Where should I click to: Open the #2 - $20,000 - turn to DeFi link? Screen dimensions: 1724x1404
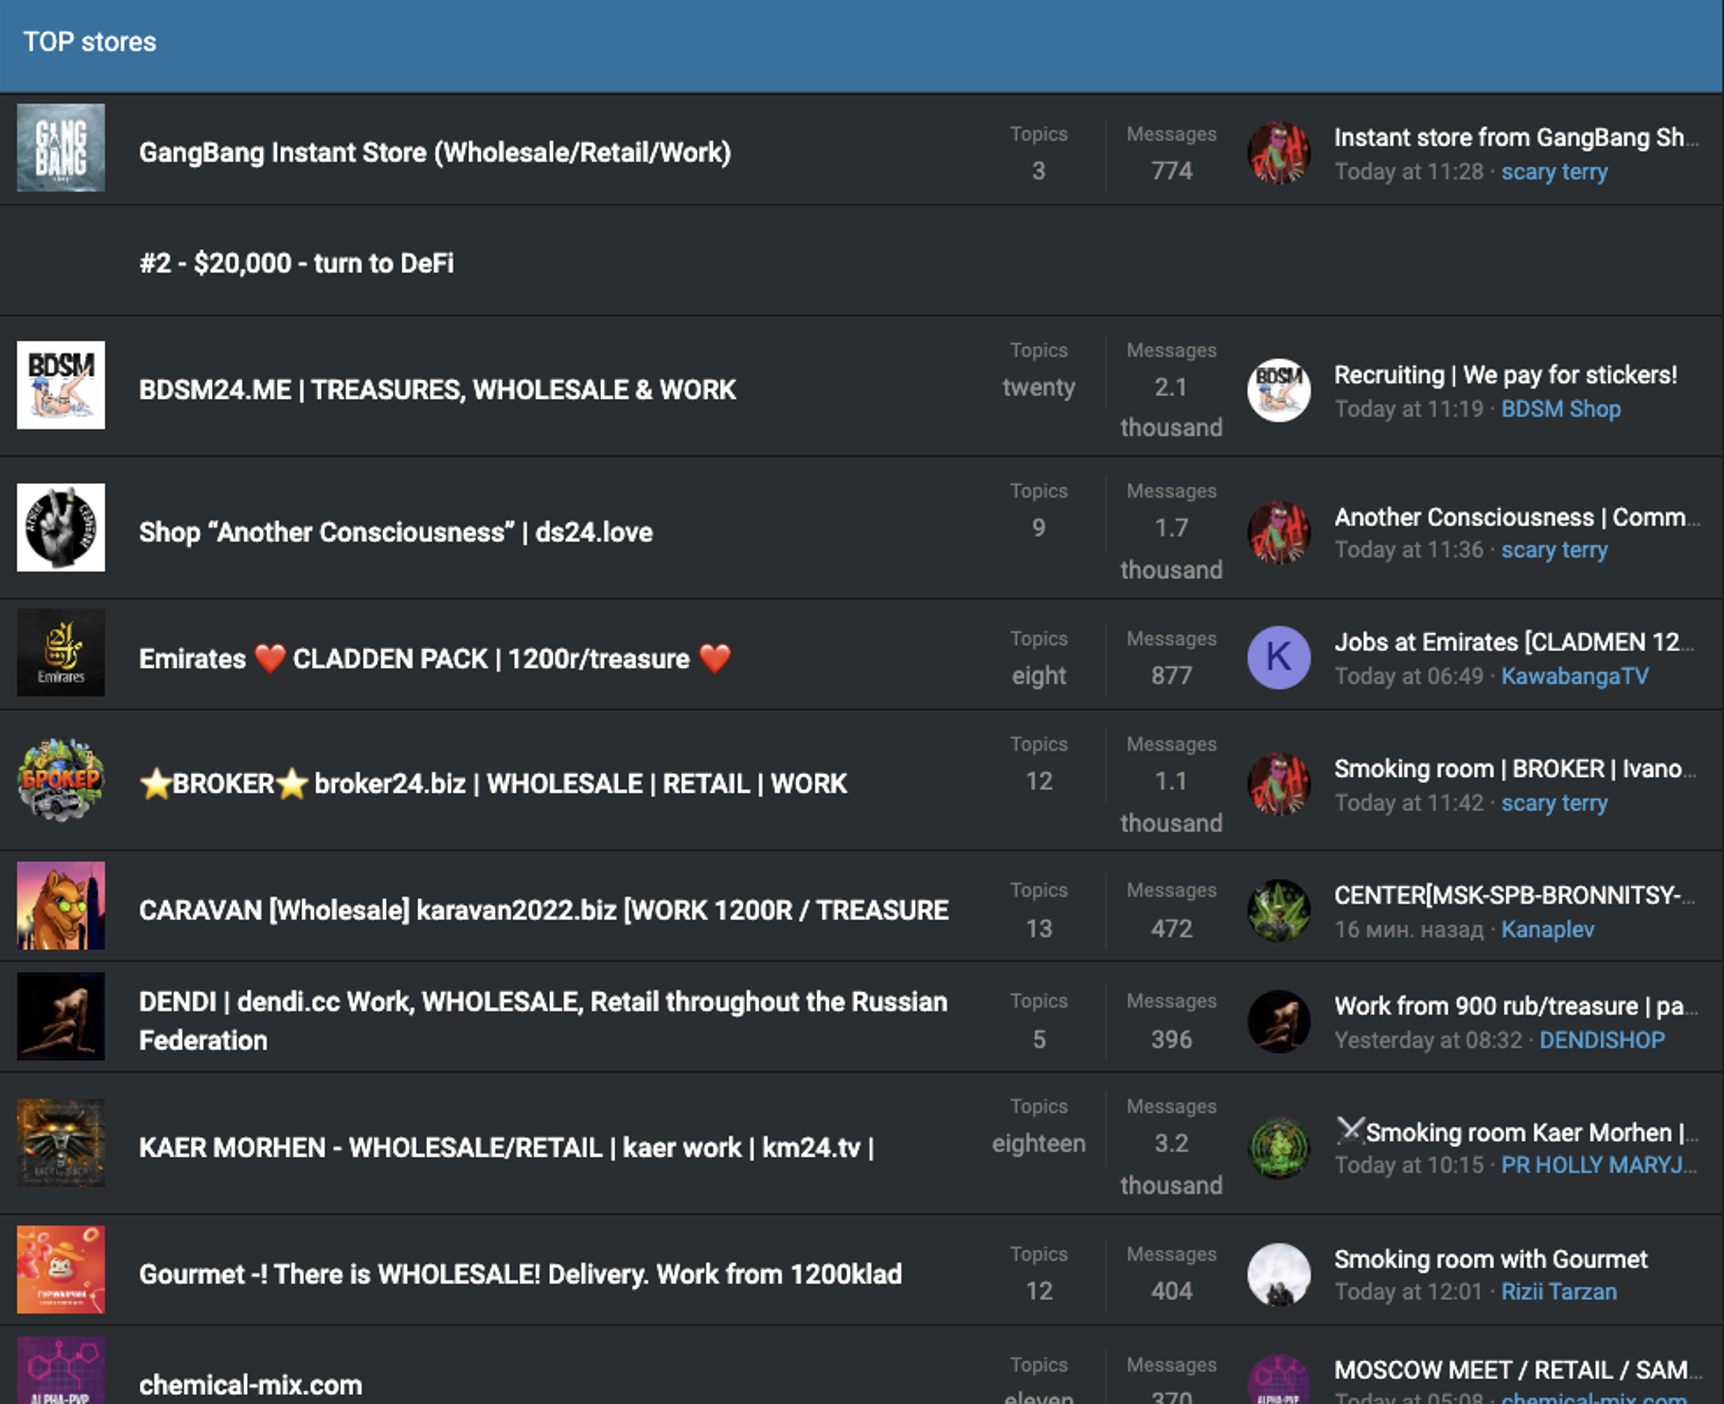click(296, 263)
